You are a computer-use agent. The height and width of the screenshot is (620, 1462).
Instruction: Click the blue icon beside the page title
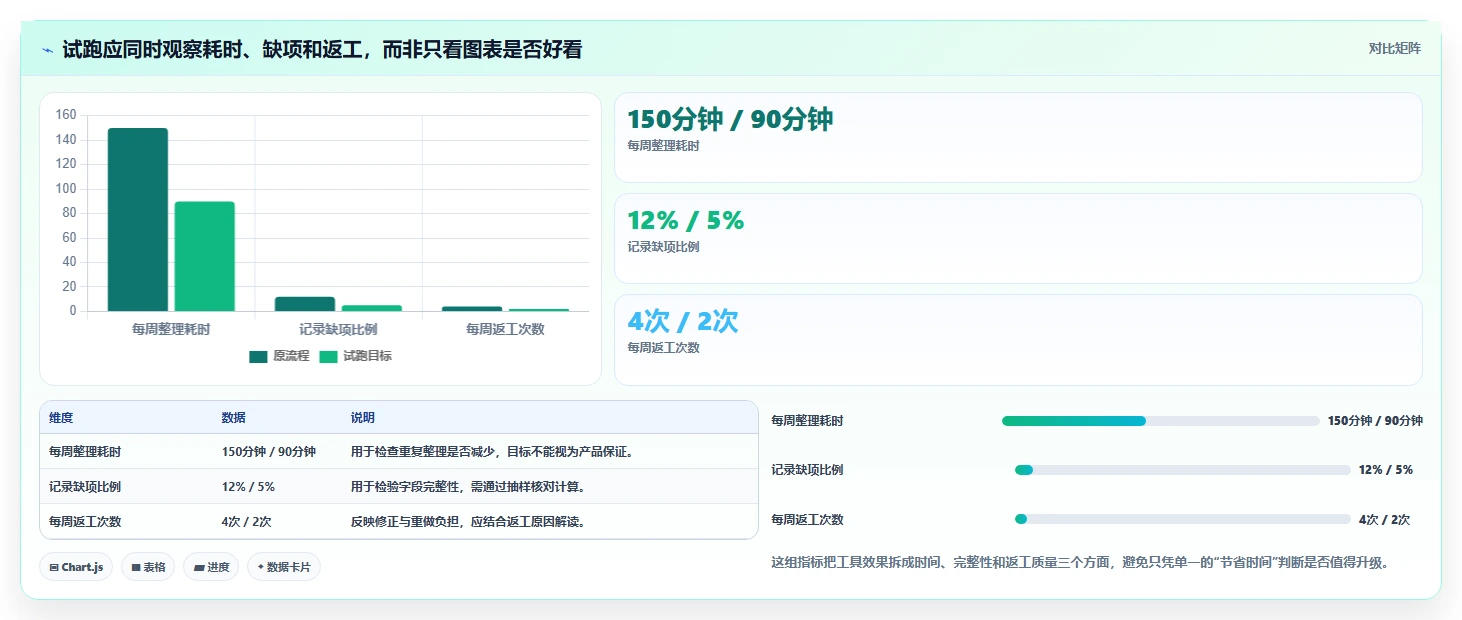click(x=47, y=50)
